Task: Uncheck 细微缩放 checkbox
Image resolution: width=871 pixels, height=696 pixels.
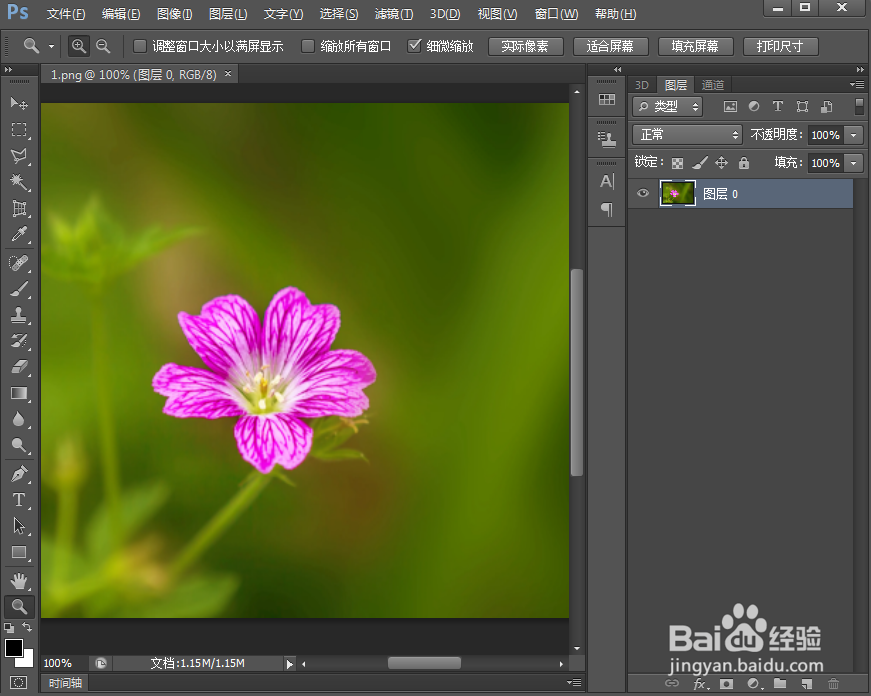Action: point(414,46)
